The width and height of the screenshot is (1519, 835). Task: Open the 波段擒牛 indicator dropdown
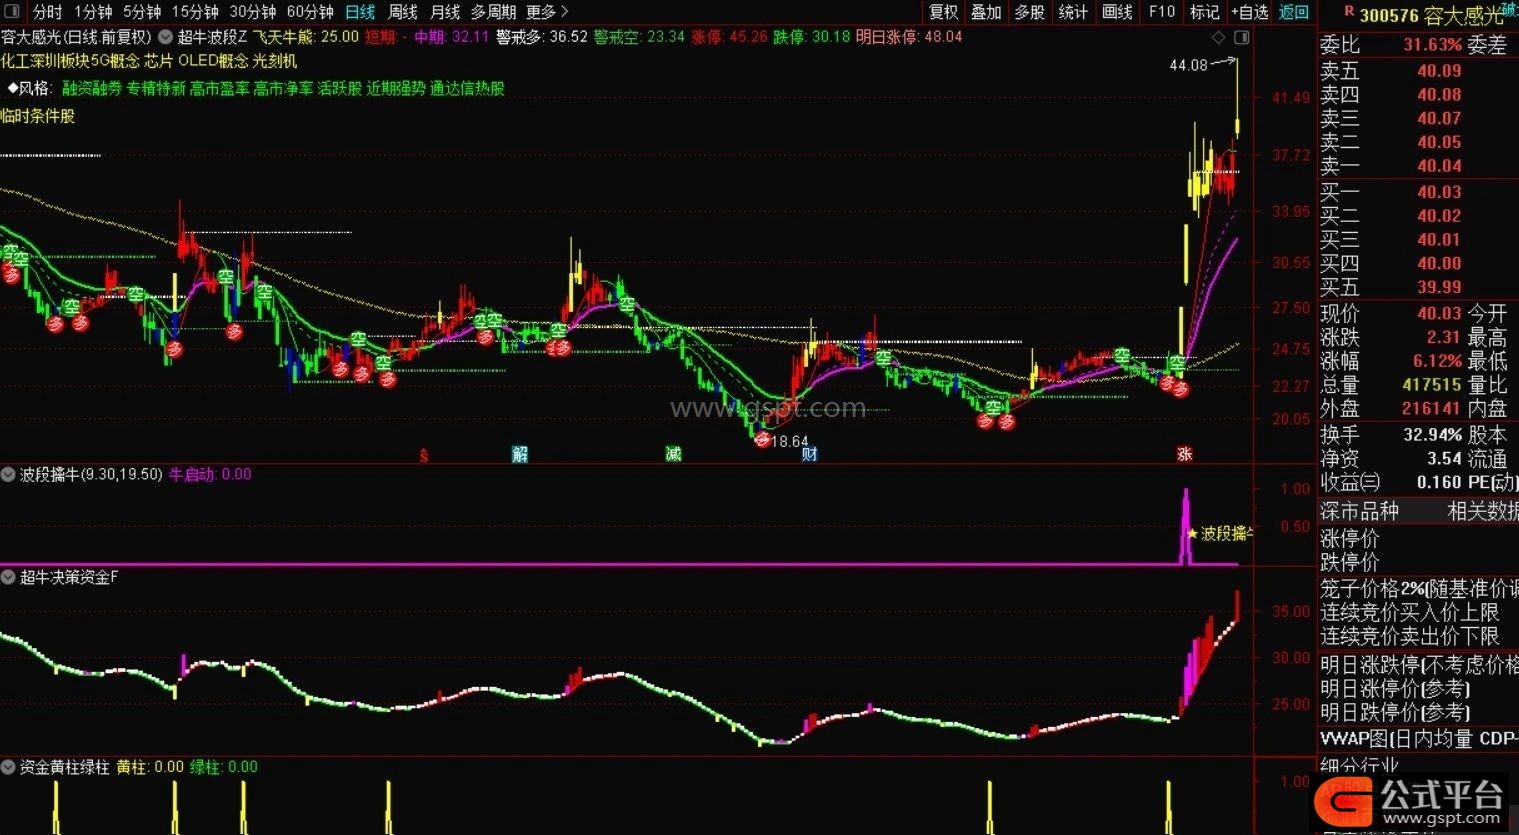pyautogui.click(x=8, y=474)
